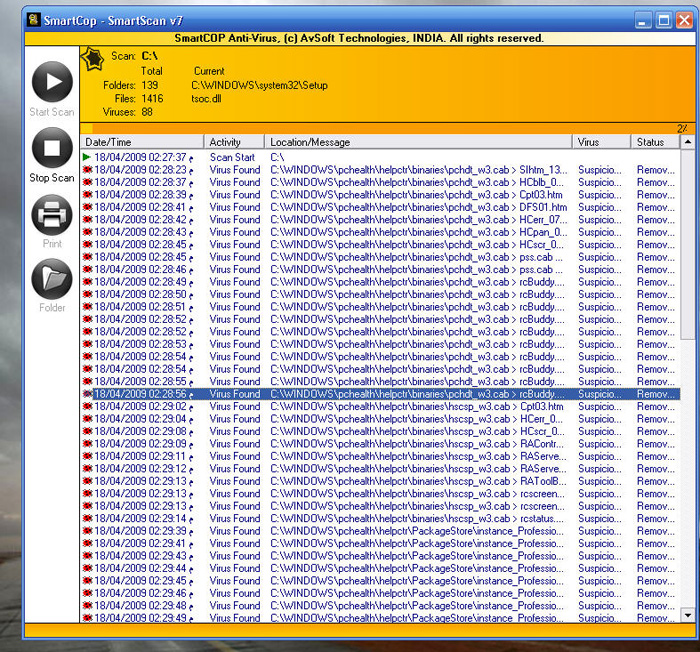Image resolution: width=700 pixels, height=652 pixels.
Task: Click red bug icon on 02:29:02 row
Action: pyautogui.click(x=87, y=406)
